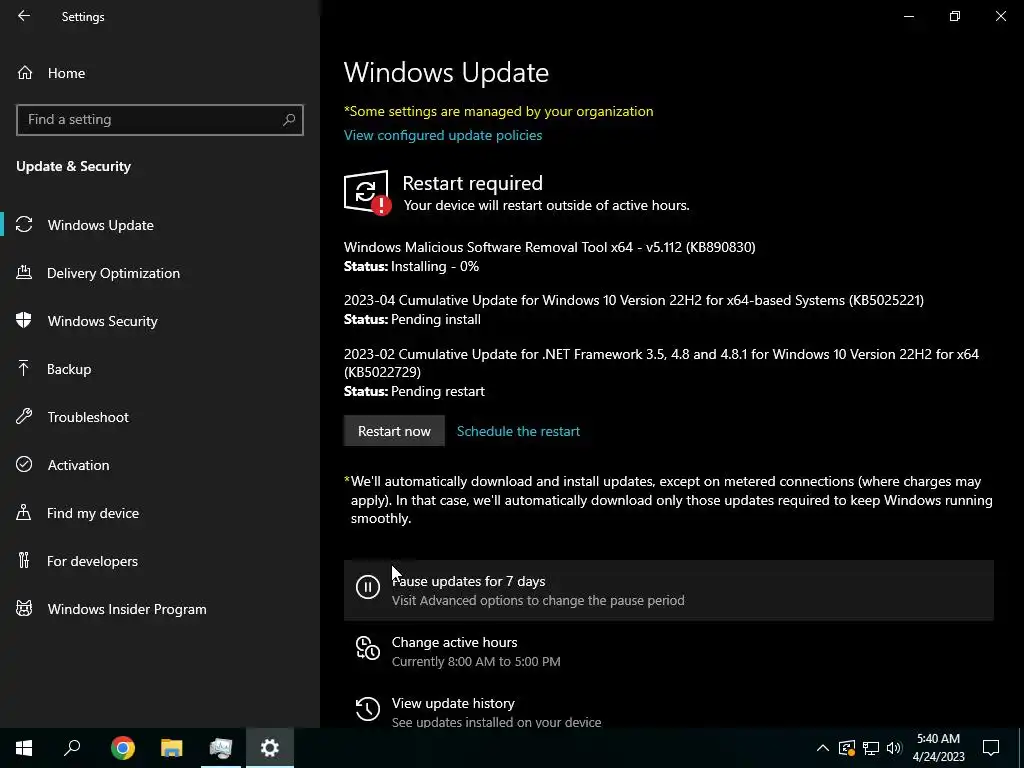Click the volume speaker icon
Viewport: 1024px width, 768px height.
click(894, 748)
